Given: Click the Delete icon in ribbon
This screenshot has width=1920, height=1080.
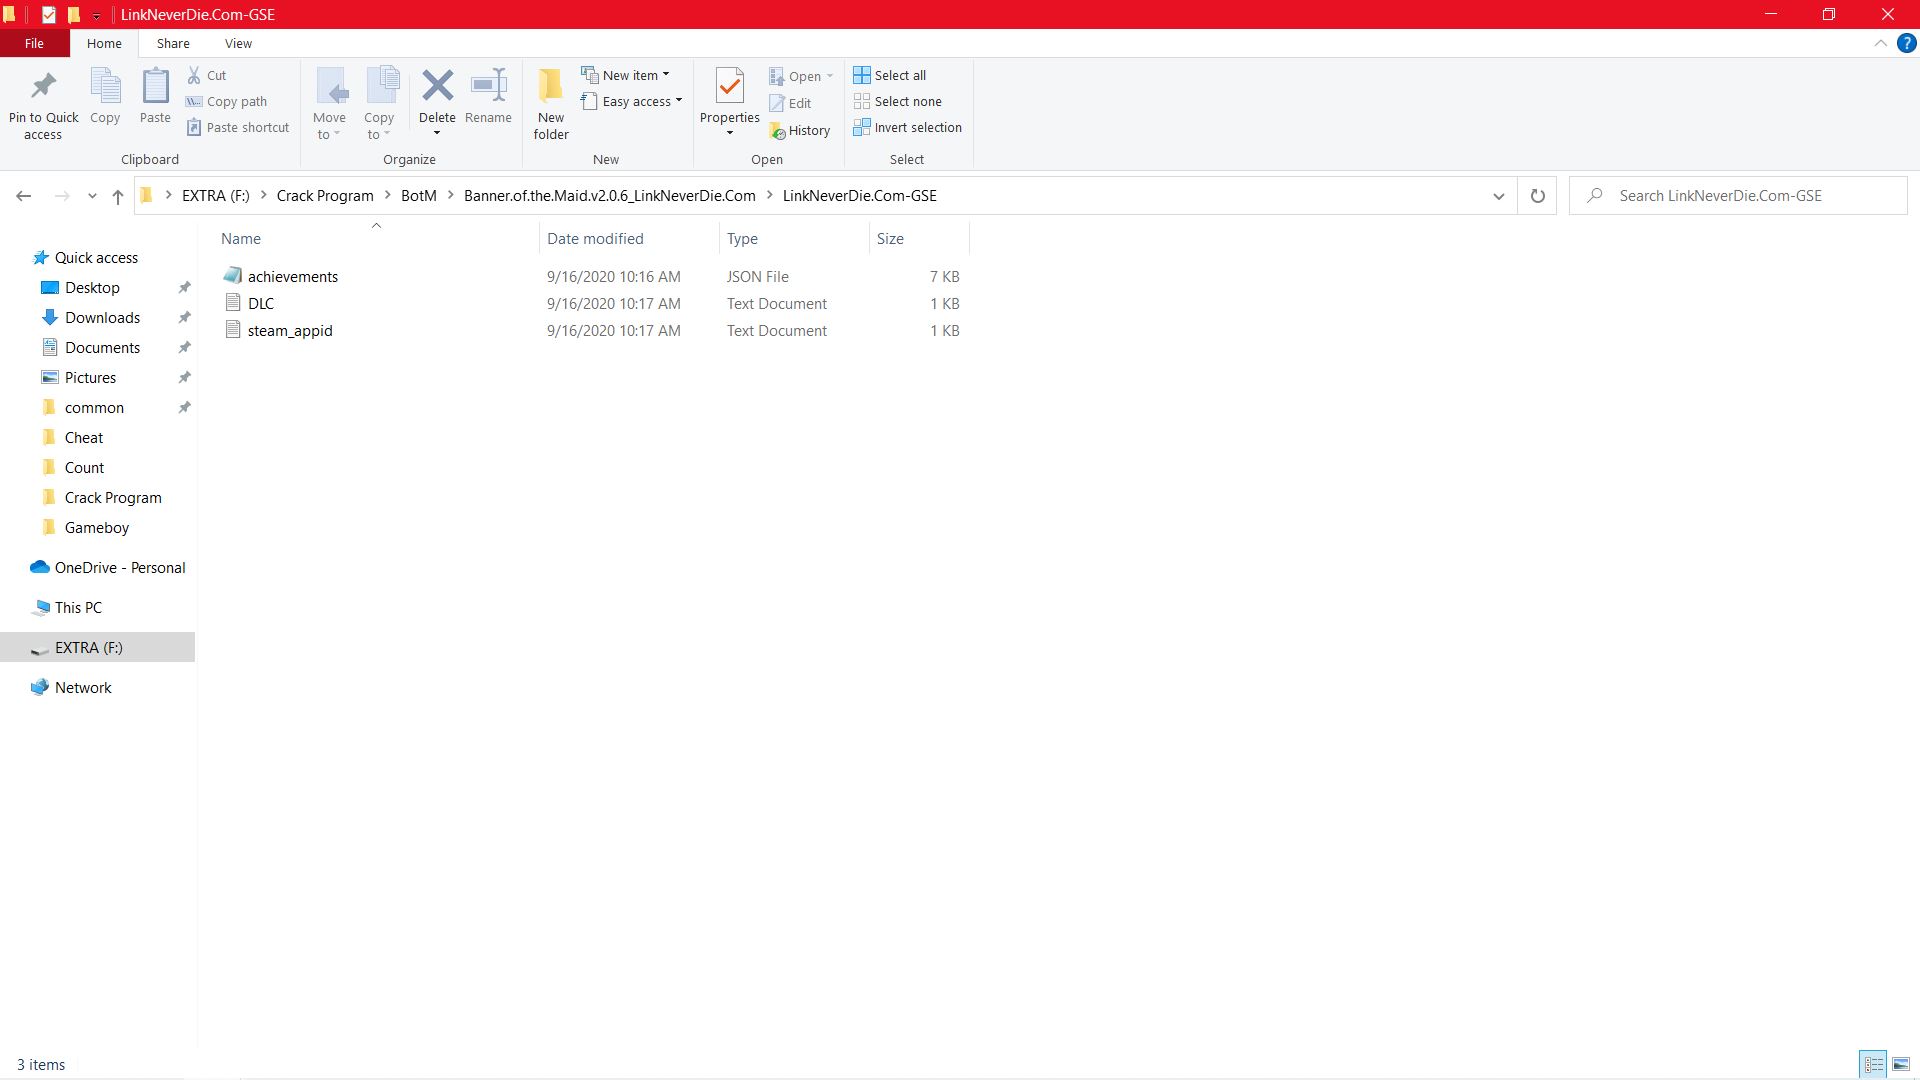Looking at the screenshot, I should click(x=437, y=87).
